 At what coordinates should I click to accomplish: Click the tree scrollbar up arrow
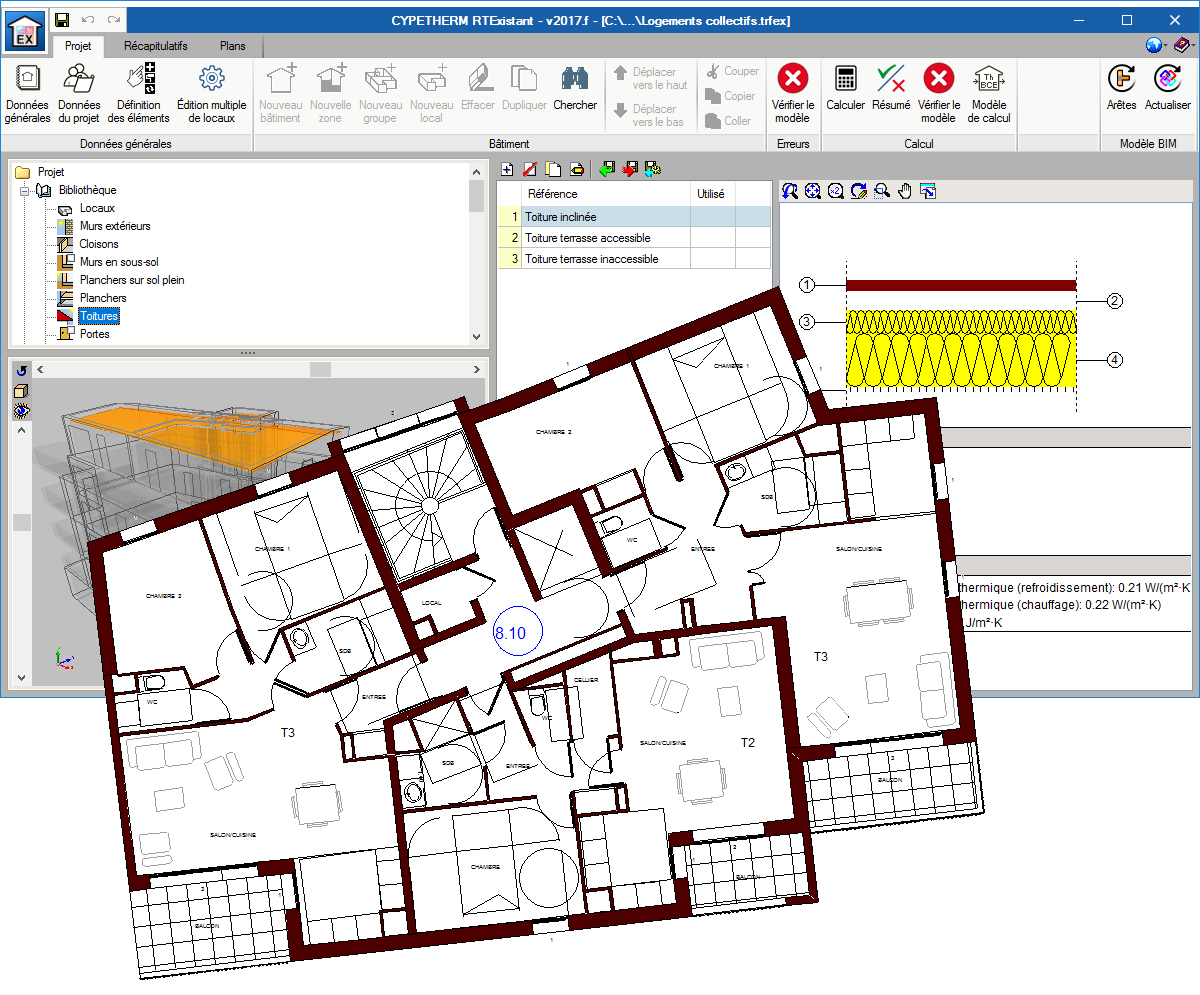(476, 170)
